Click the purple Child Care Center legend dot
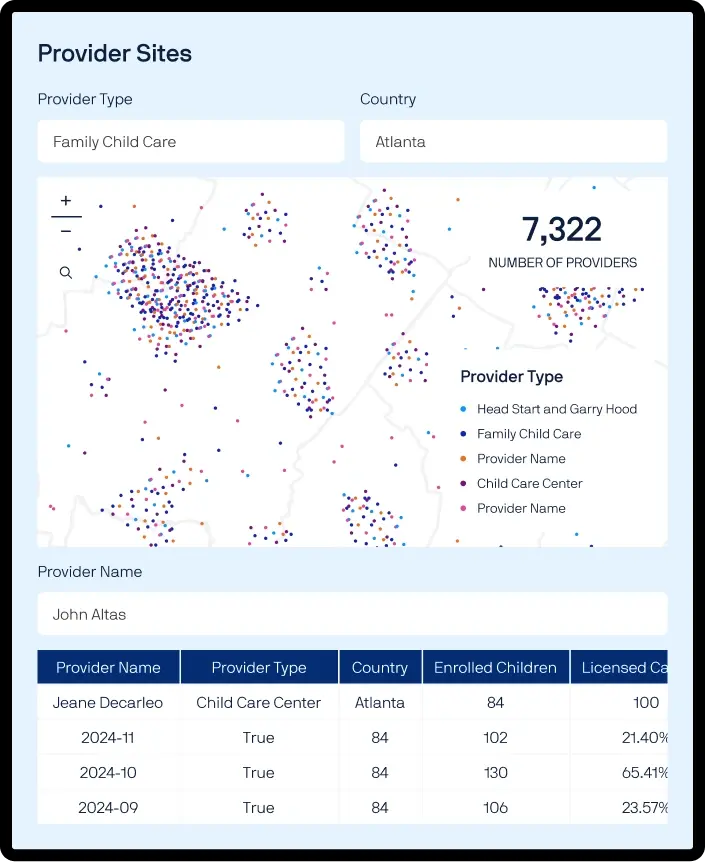 [463, 483]
